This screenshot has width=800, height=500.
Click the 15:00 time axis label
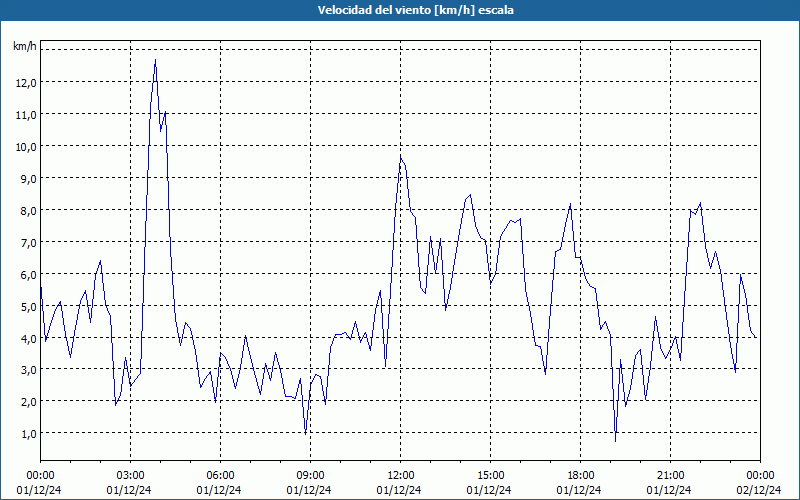(x=490, y=476)
